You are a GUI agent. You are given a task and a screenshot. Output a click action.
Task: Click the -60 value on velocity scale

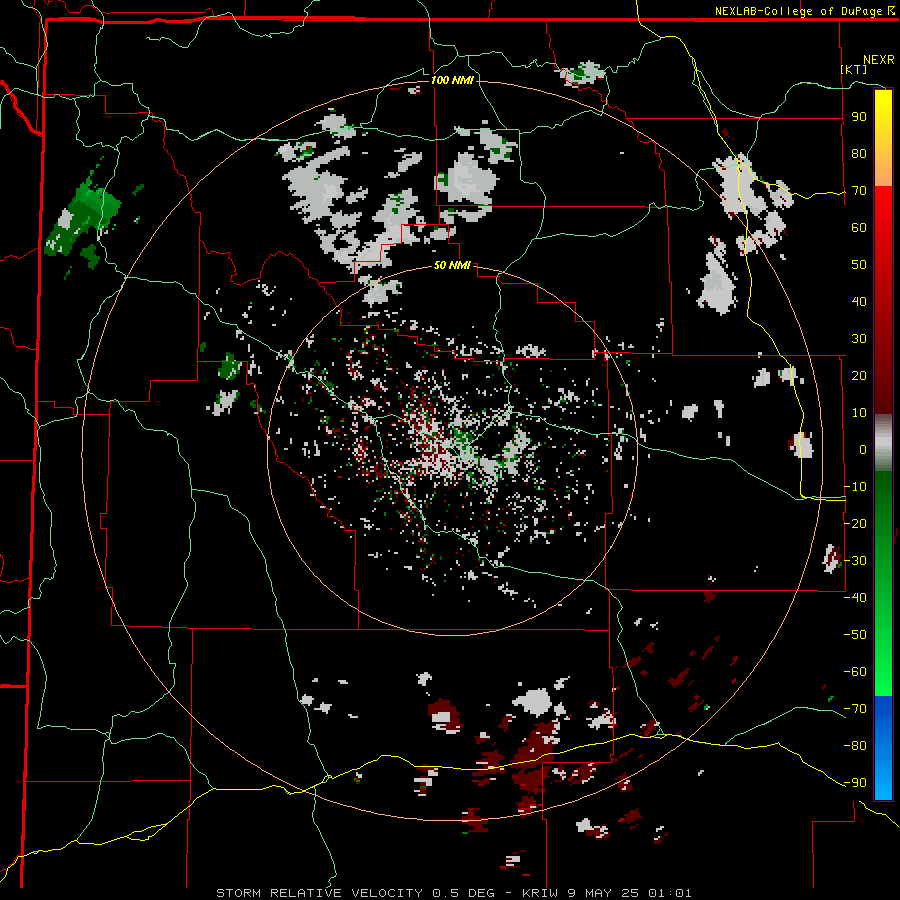coord(855,672)
